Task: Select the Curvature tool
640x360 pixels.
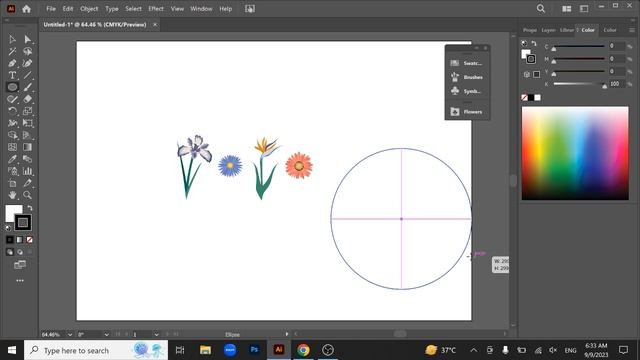Action: [27, 63]
